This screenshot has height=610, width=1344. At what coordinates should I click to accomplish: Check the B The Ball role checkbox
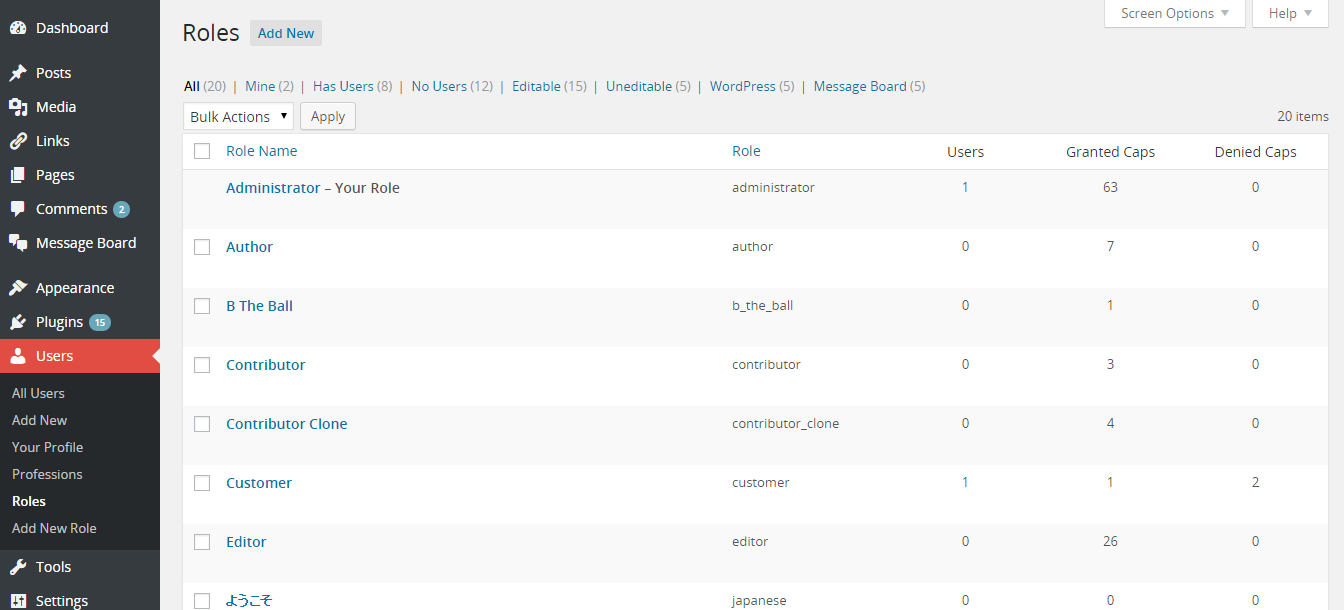coord(202,306)
